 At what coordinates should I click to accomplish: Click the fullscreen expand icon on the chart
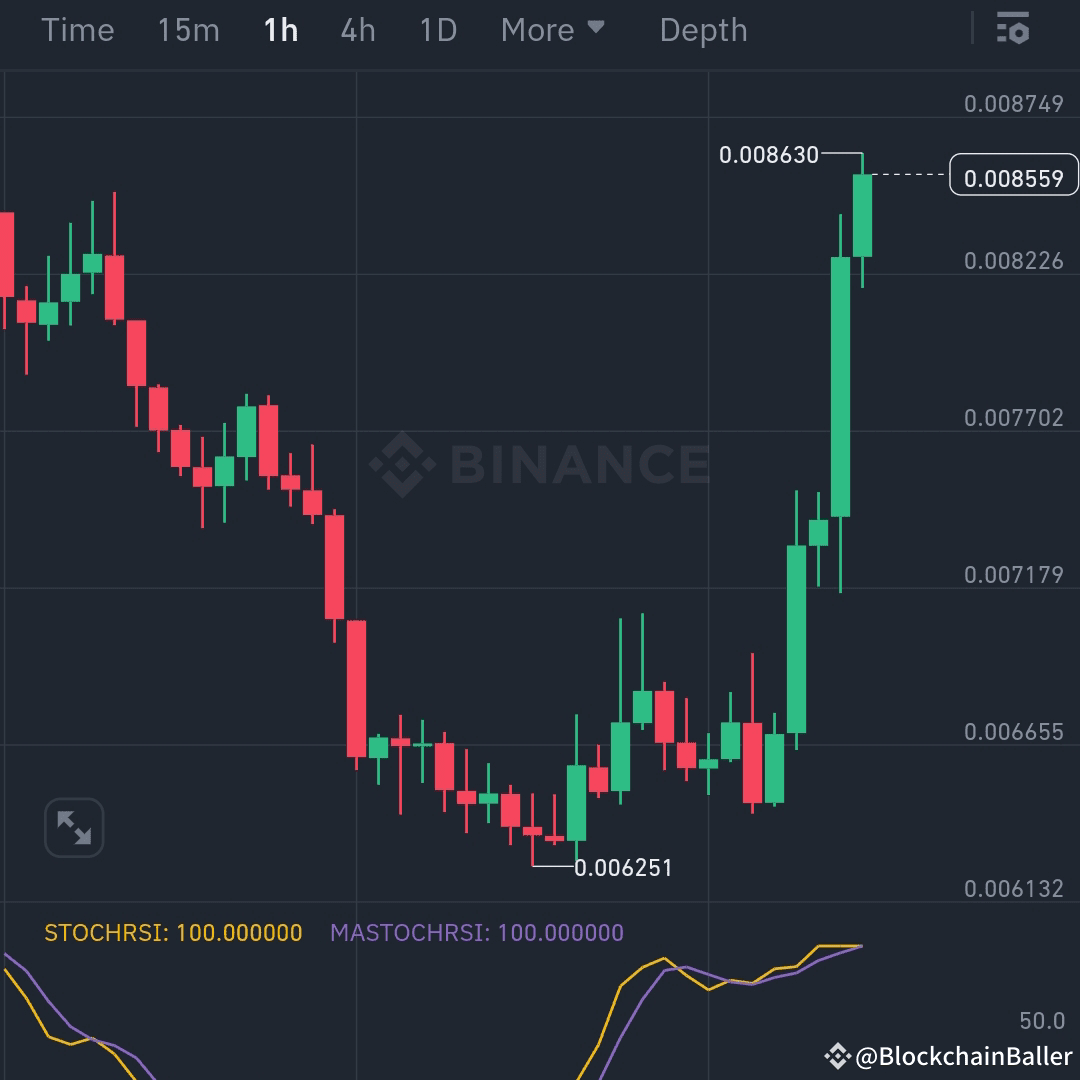[73, 827]
